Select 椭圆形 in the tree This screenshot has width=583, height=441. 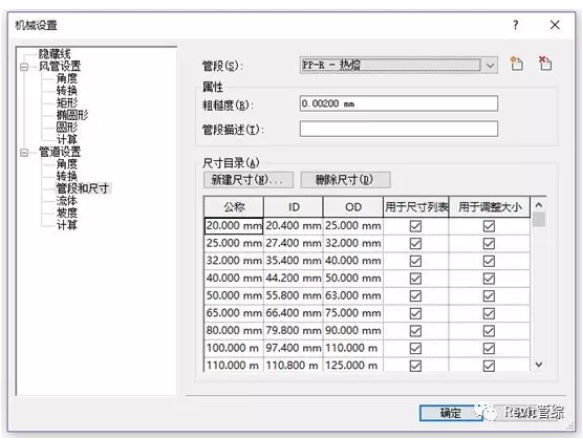[x=72, y=115]
